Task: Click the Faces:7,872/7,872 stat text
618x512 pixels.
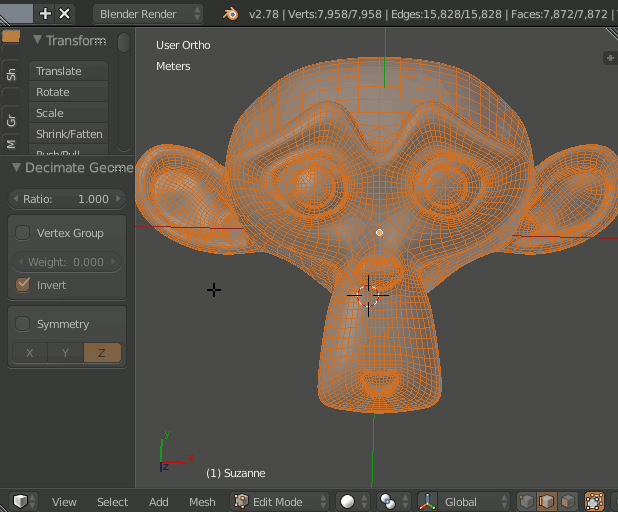Action: click(559, 14)
